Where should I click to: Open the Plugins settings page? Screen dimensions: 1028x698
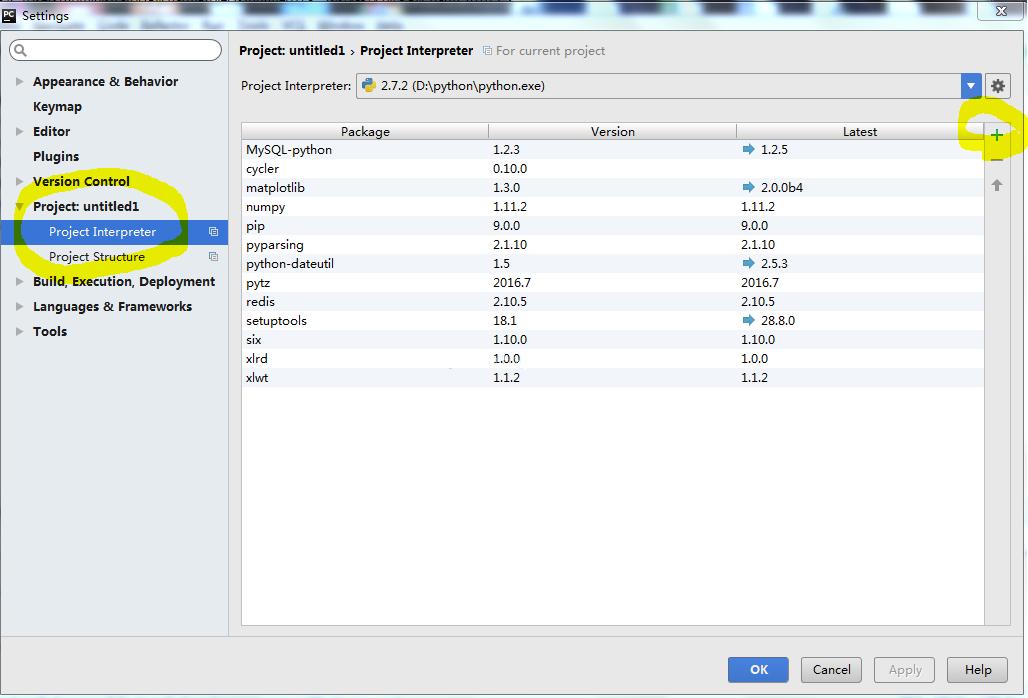(56, 157)
